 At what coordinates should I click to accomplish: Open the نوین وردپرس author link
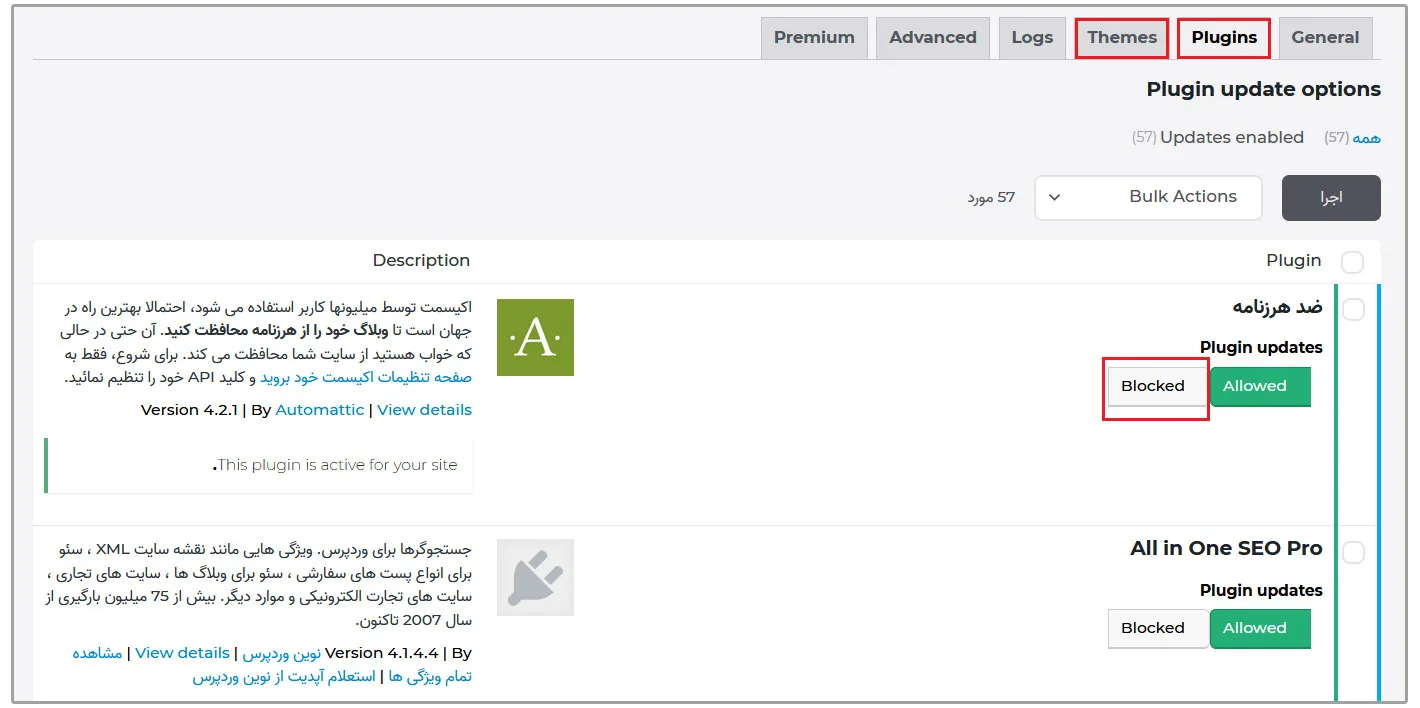pos(282,653)
